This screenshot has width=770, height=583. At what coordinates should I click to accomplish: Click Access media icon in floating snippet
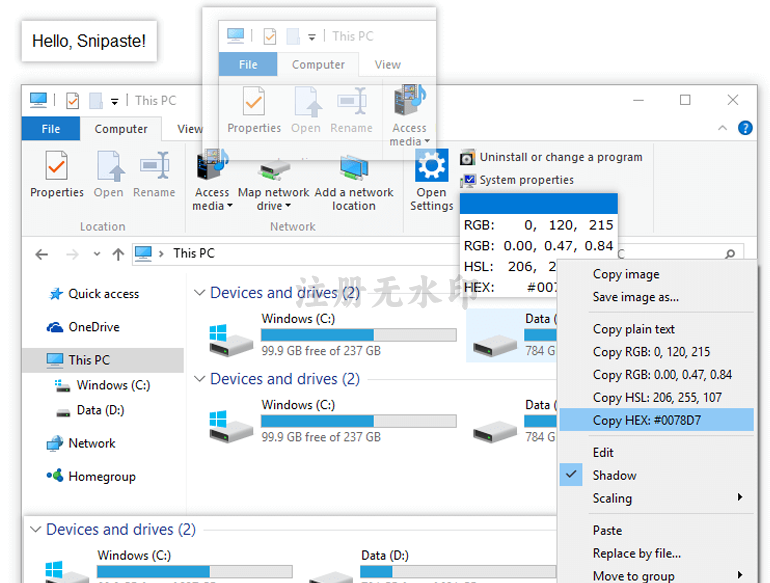409,100
